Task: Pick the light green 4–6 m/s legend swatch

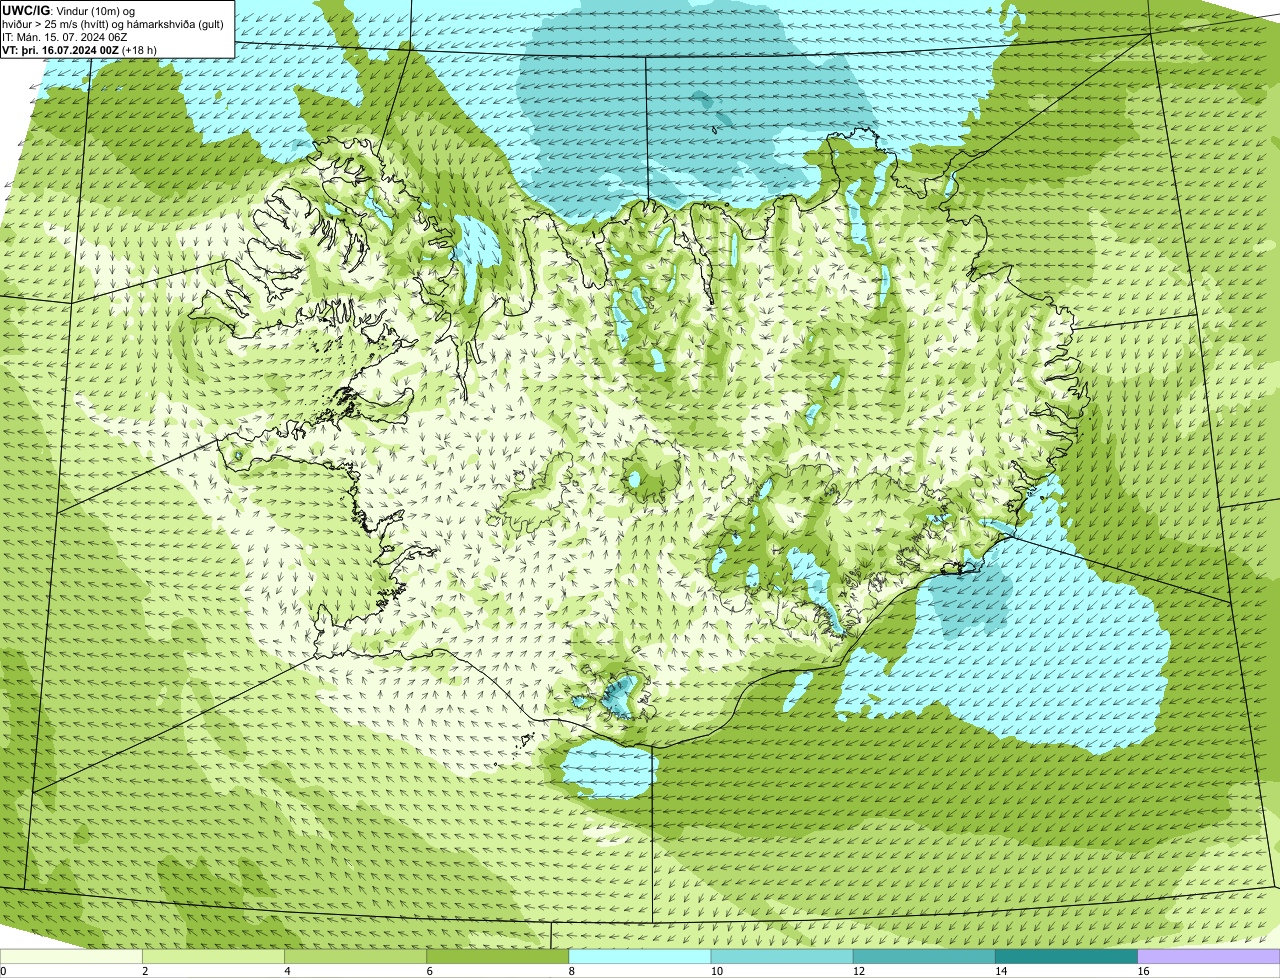Action: 355,957
